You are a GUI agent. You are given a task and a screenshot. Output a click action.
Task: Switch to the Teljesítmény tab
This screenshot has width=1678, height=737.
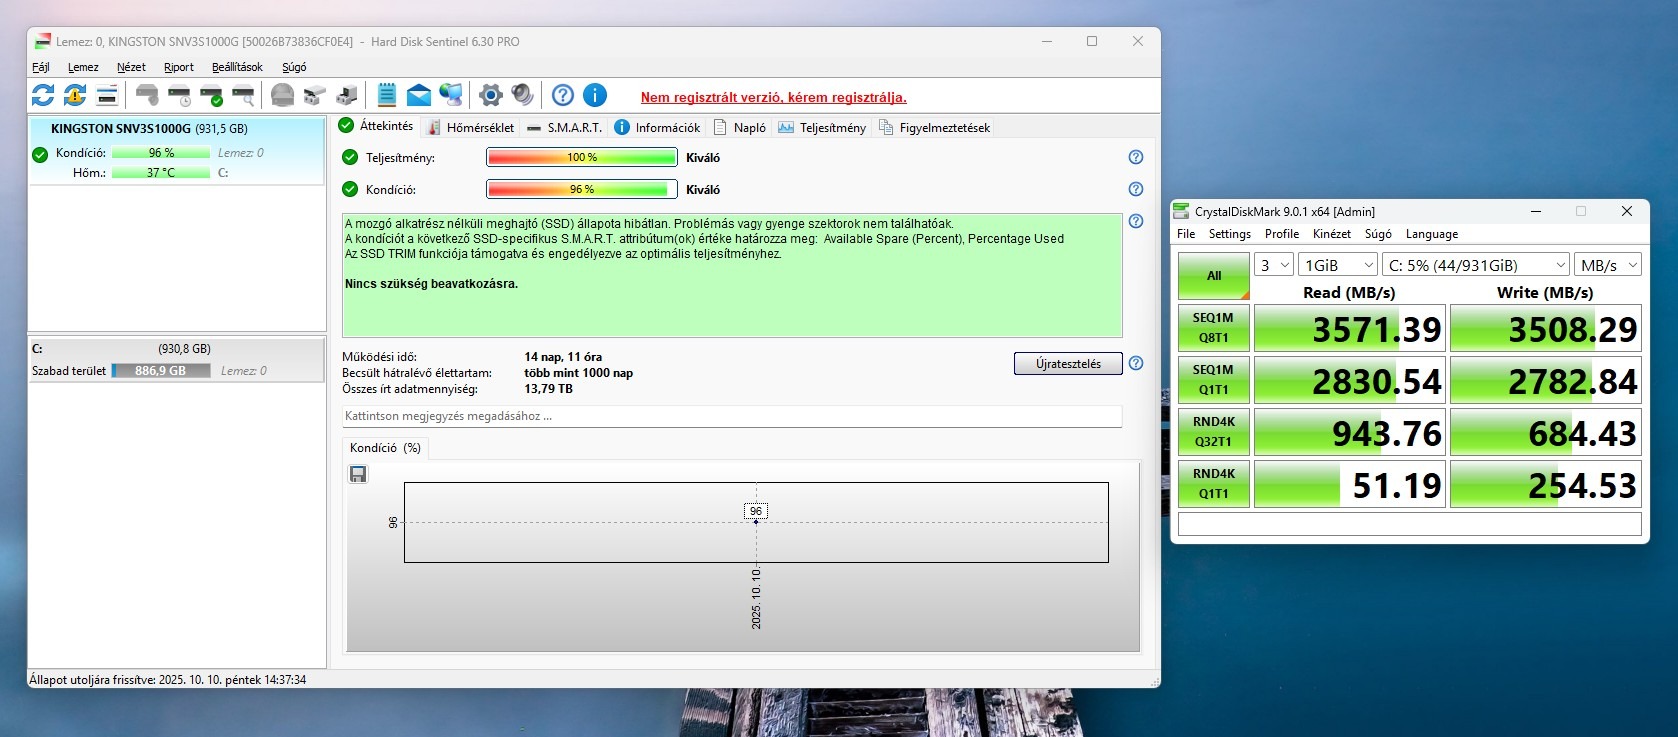[822, 127]
